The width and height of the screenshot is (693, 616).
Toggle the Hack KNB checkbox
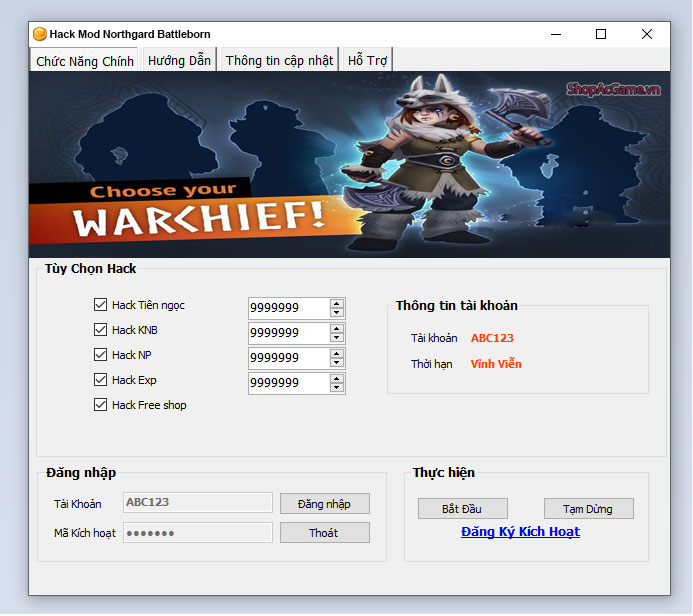[100, 330]
